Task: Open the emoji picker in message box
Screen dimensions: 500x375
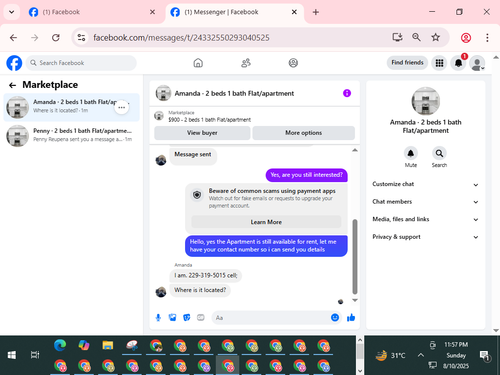Action: 335,318
